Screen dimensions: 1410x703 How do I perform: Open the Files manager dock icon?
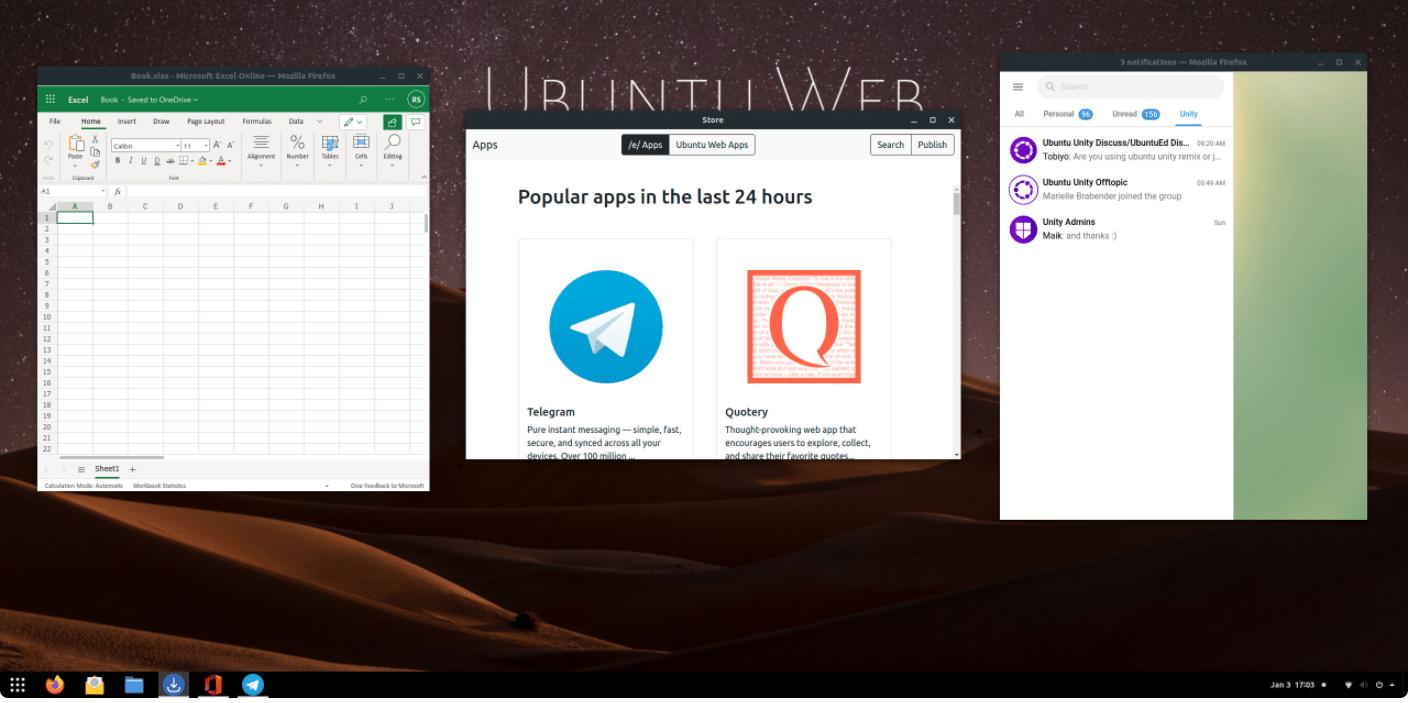coord(134,685)
